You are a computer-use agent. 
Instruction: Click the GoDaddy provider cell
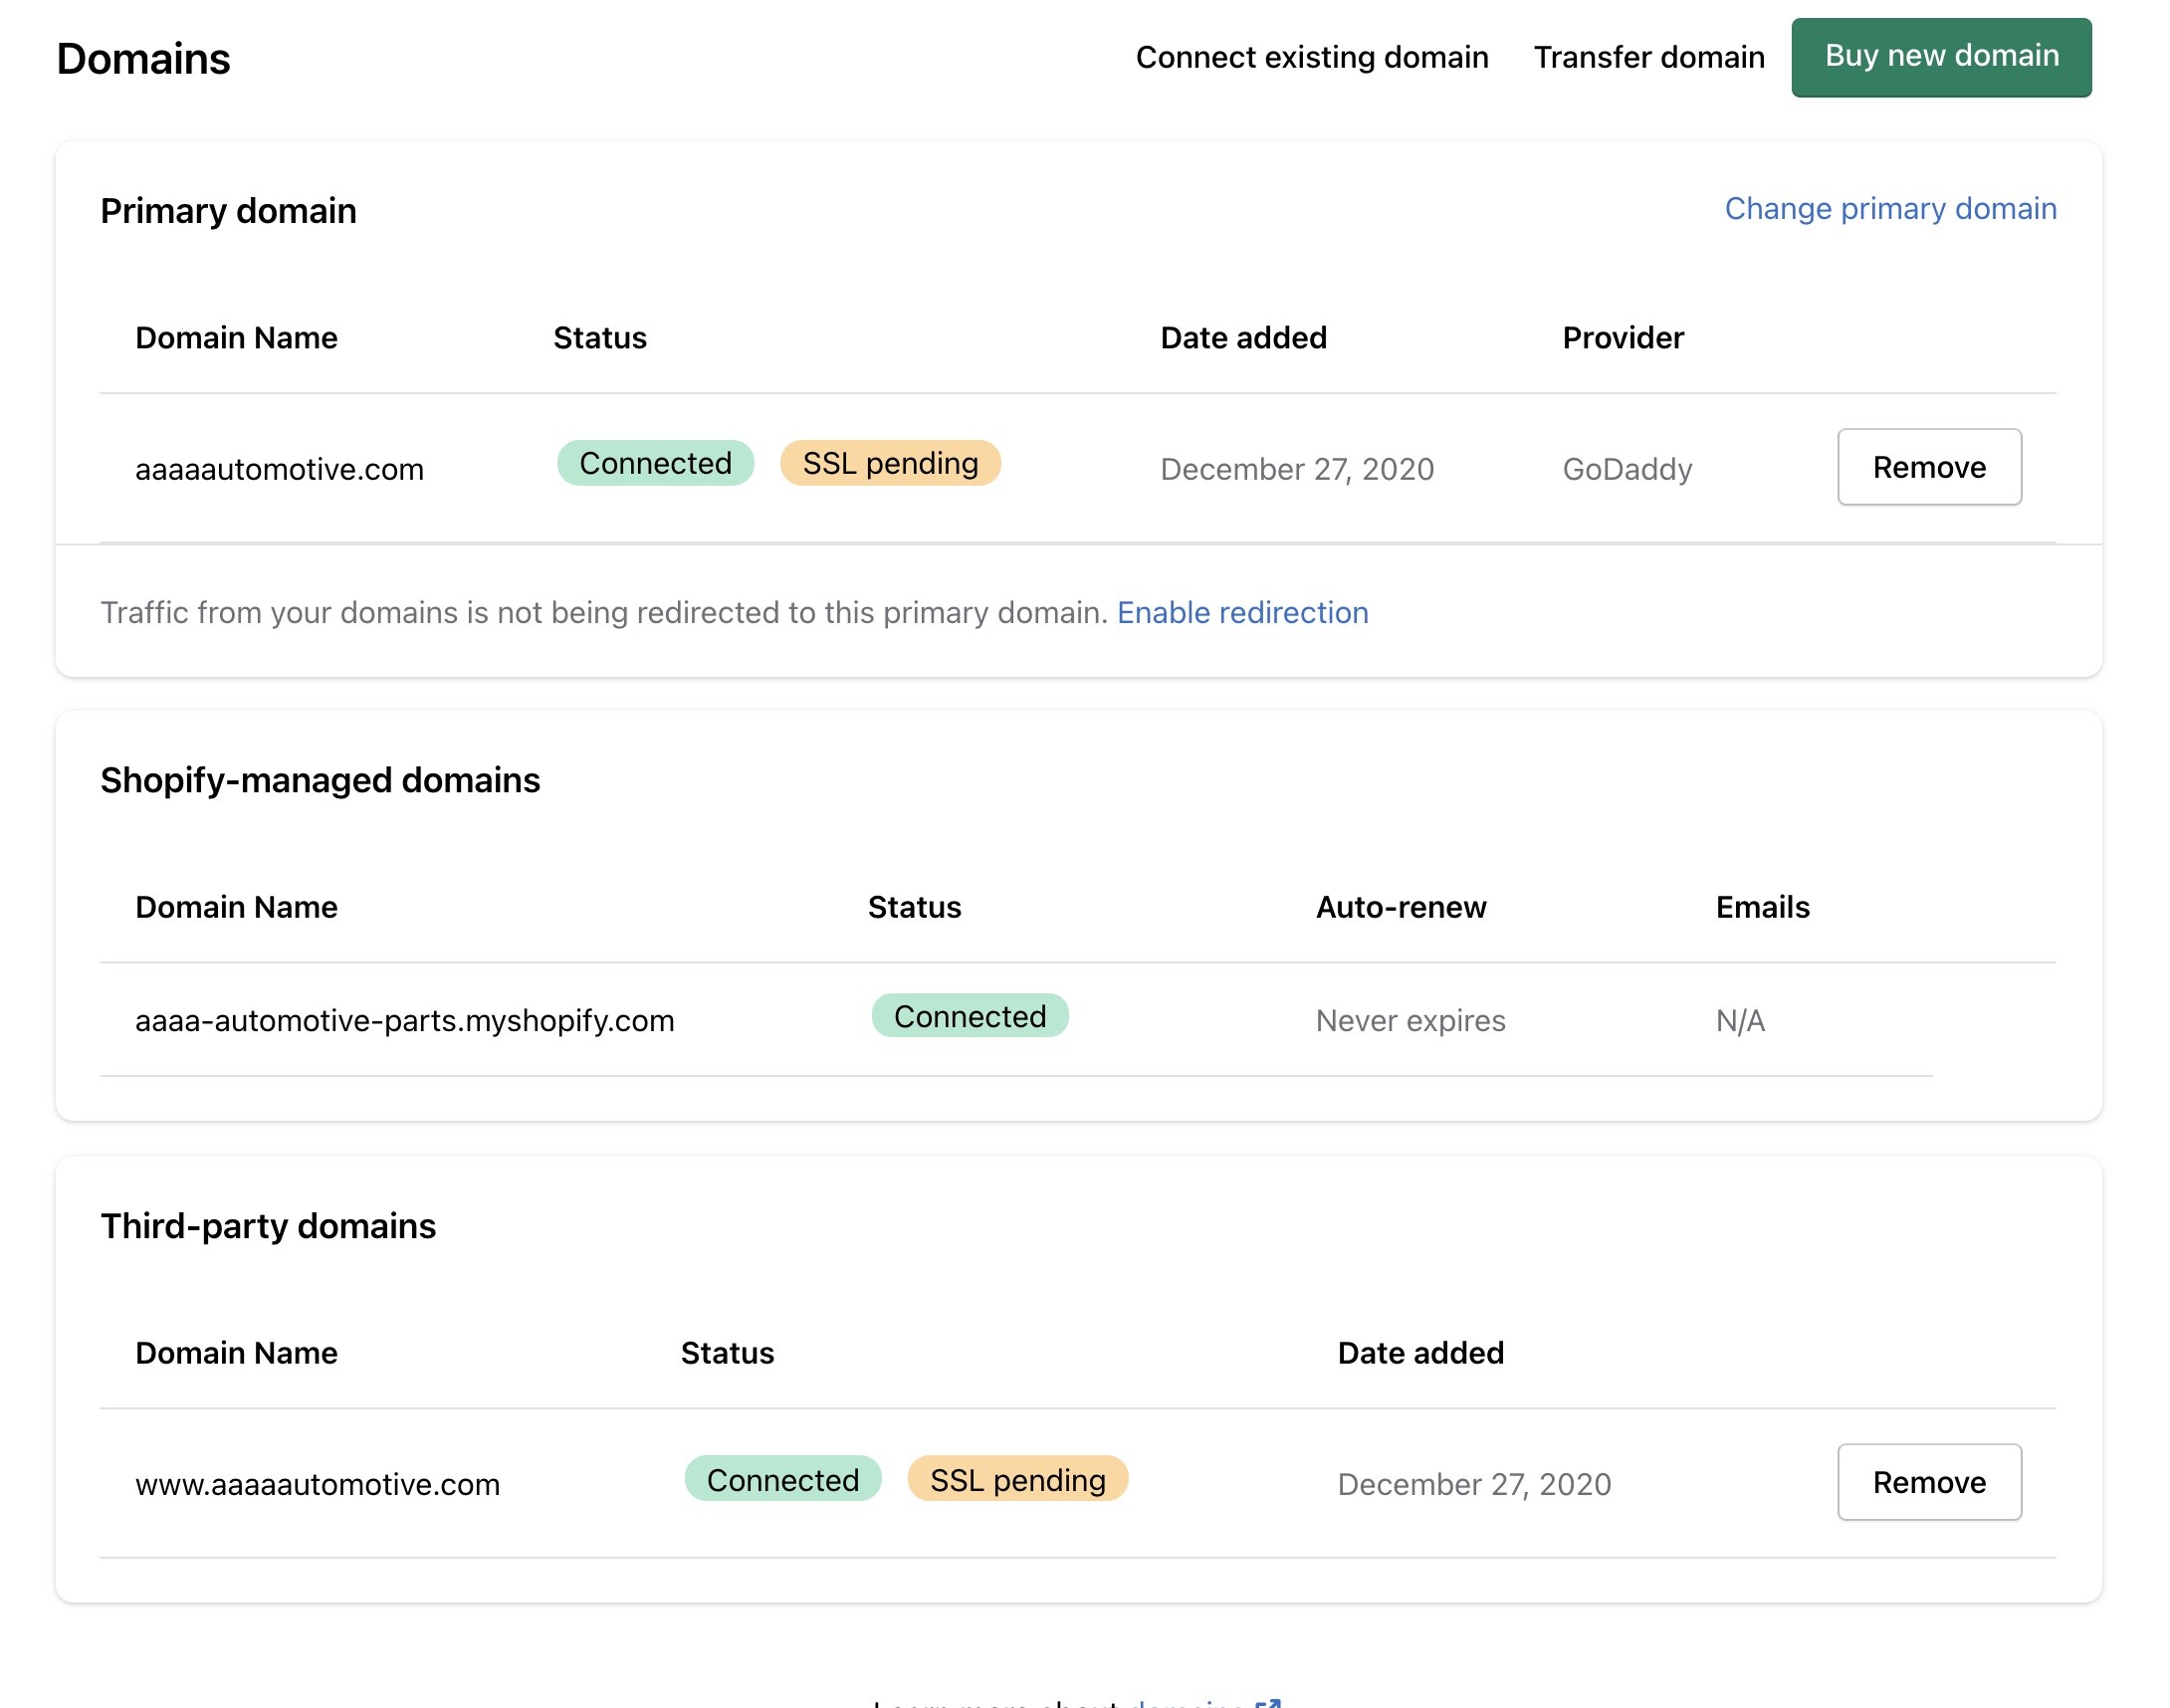(1626, 469)
